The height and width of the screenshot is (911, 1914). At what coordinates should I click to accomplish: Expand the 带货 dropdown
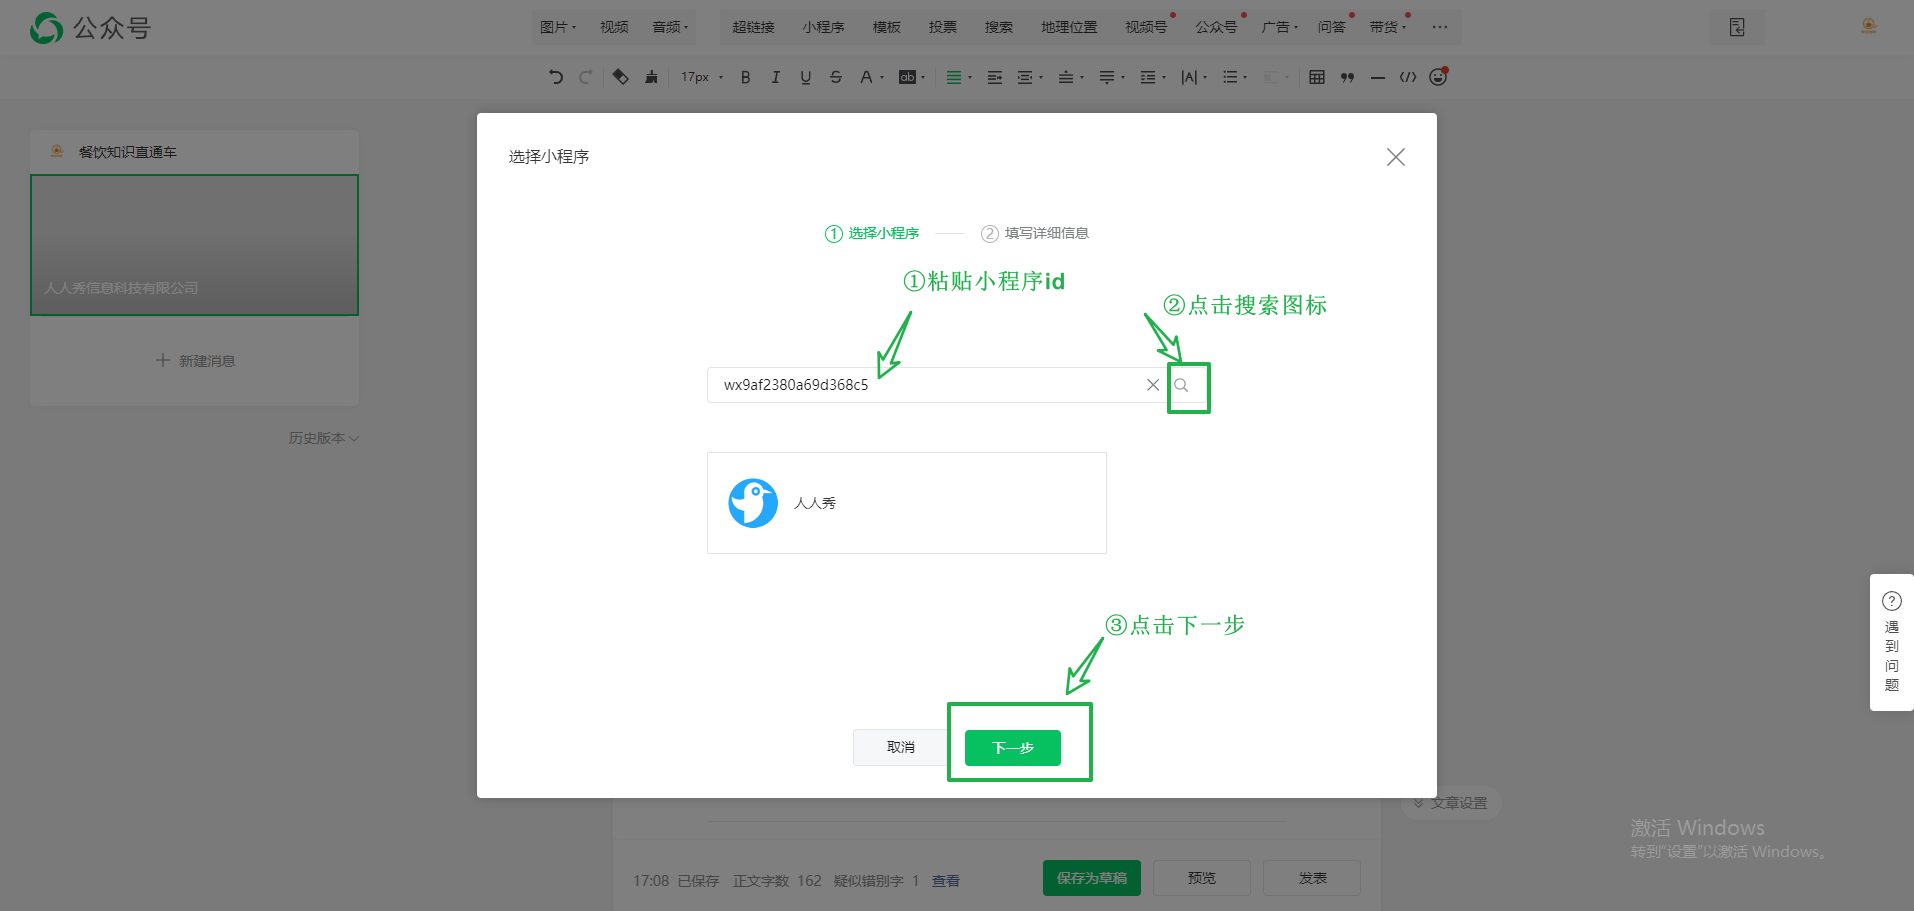1388,27
